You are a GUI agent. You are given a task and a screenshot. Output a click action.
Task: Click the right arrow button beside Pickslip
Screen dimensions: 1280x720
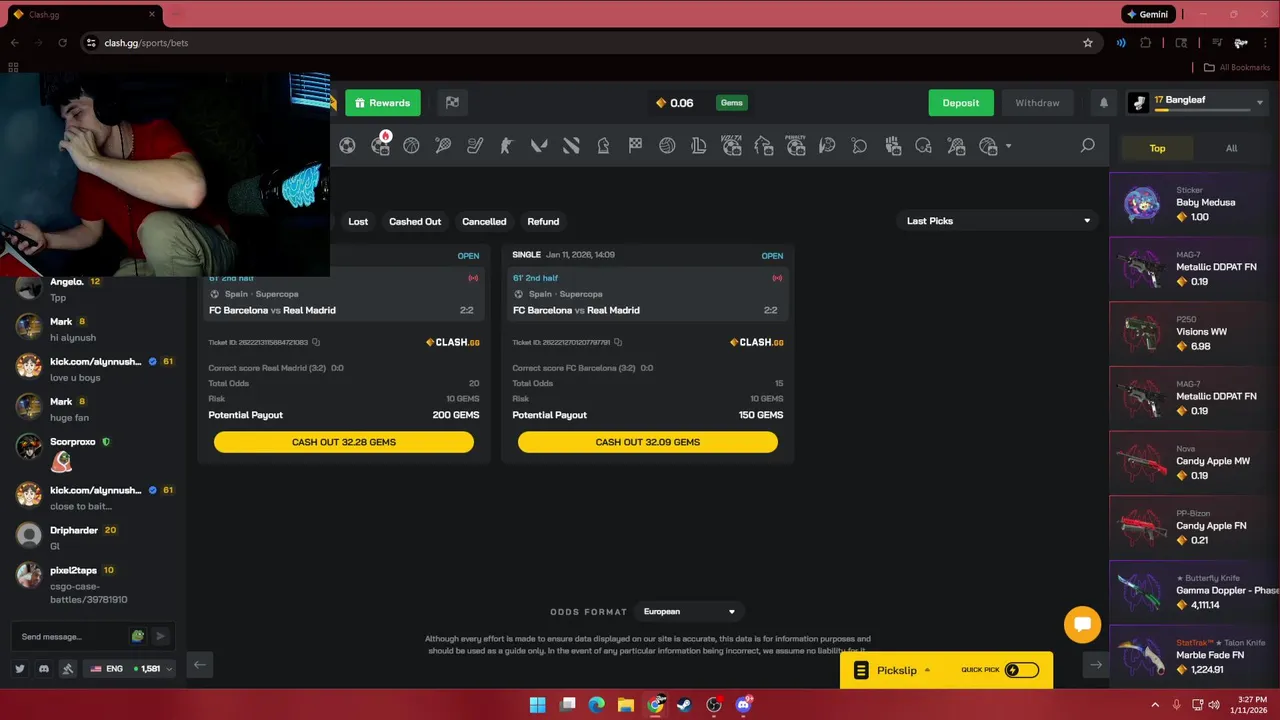[1096, 665]
